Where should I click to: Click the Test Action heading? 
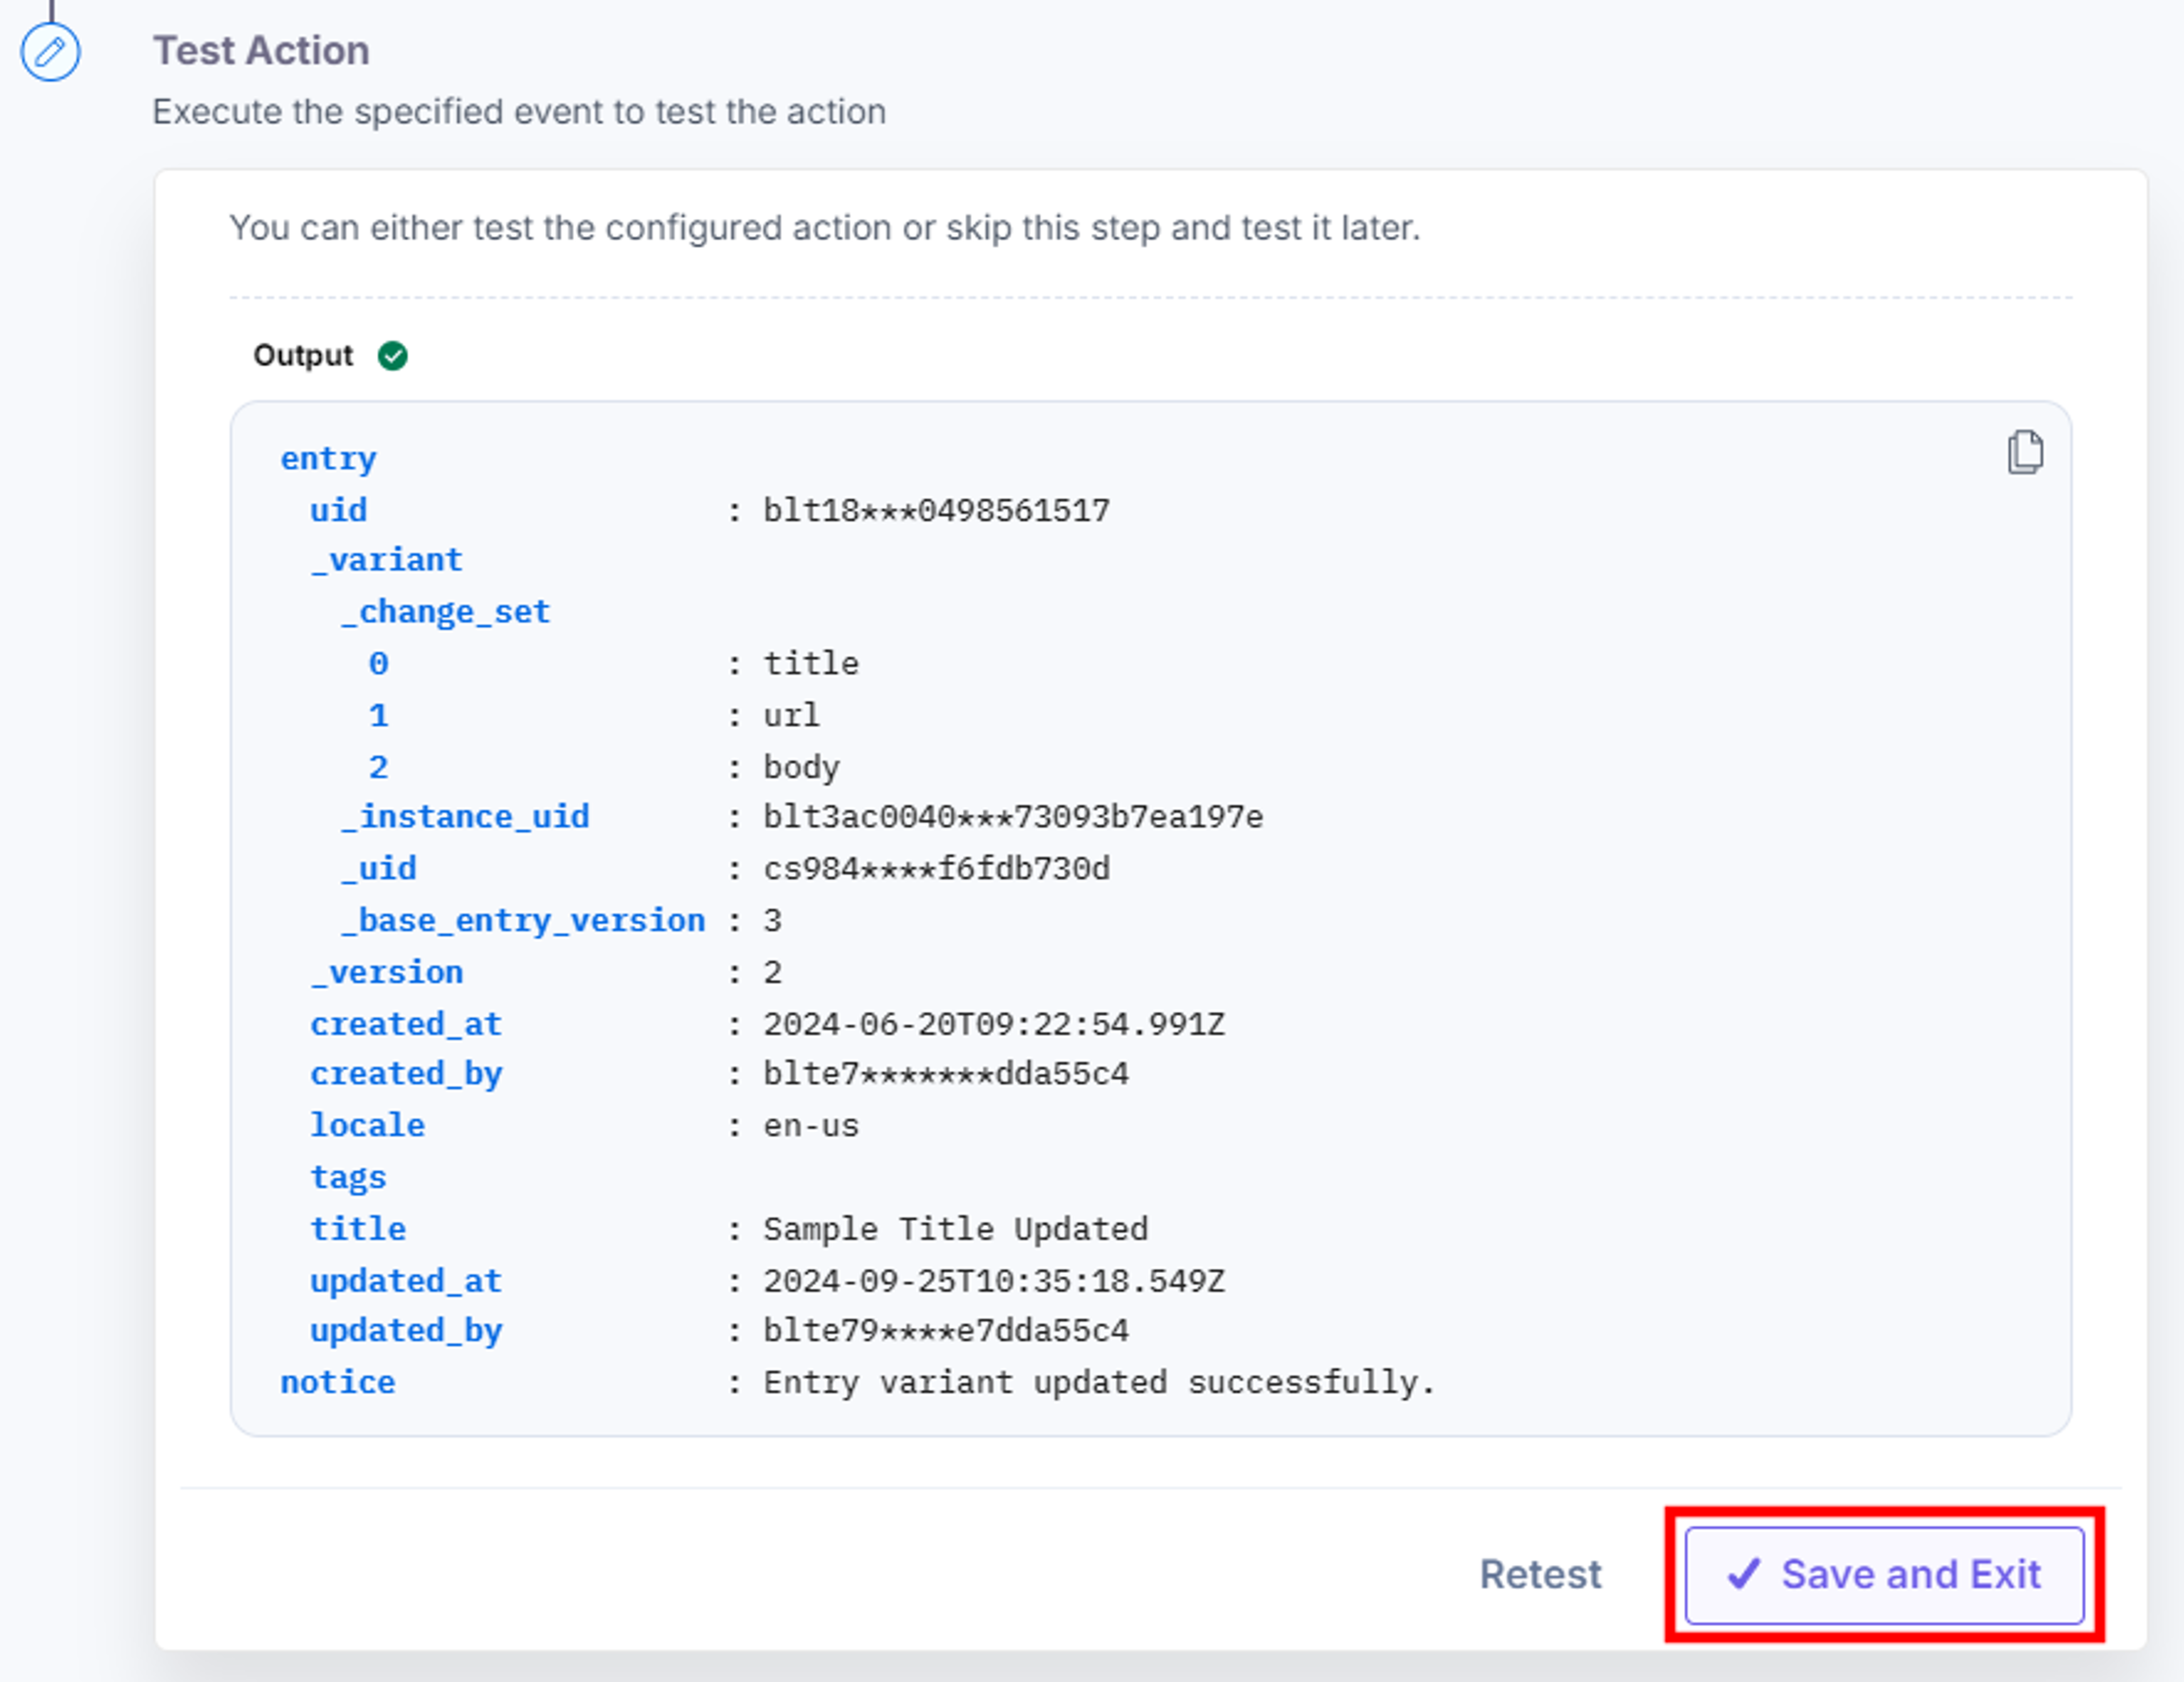[261, 50]
